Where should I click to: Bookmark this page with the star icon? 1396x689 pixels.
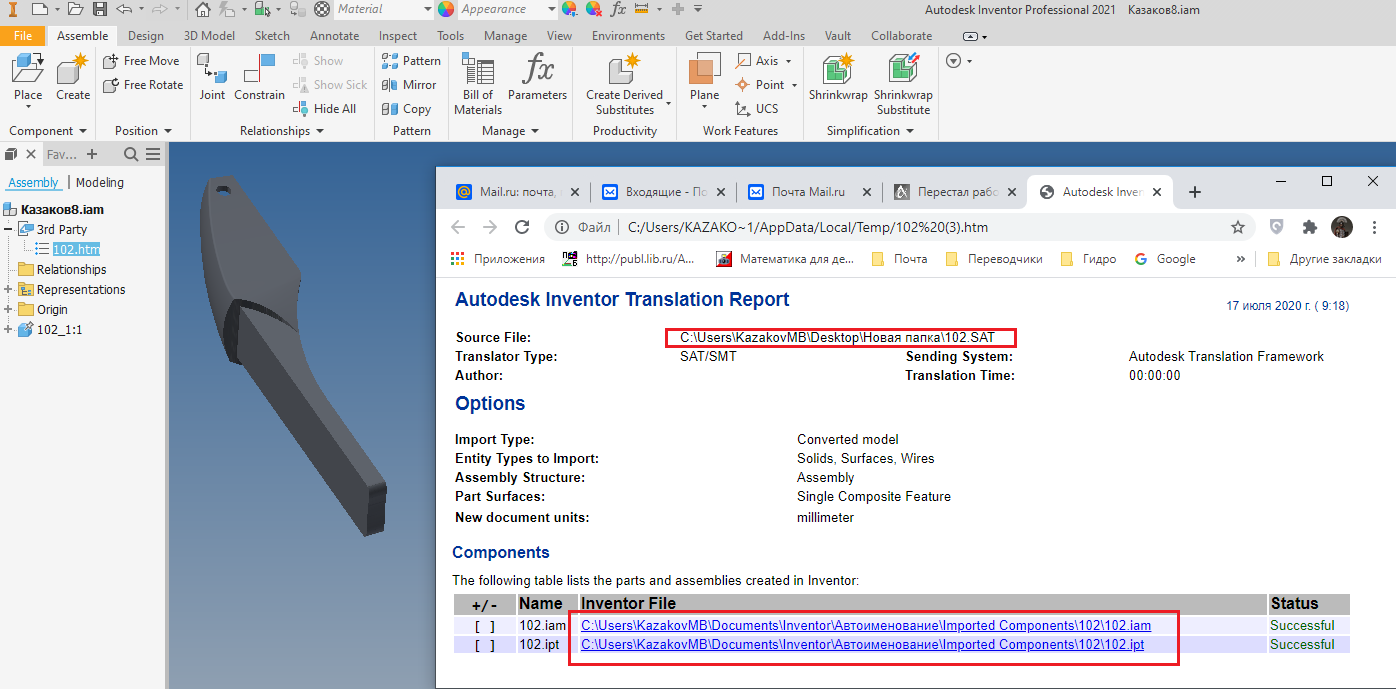tap(1238, 227)
